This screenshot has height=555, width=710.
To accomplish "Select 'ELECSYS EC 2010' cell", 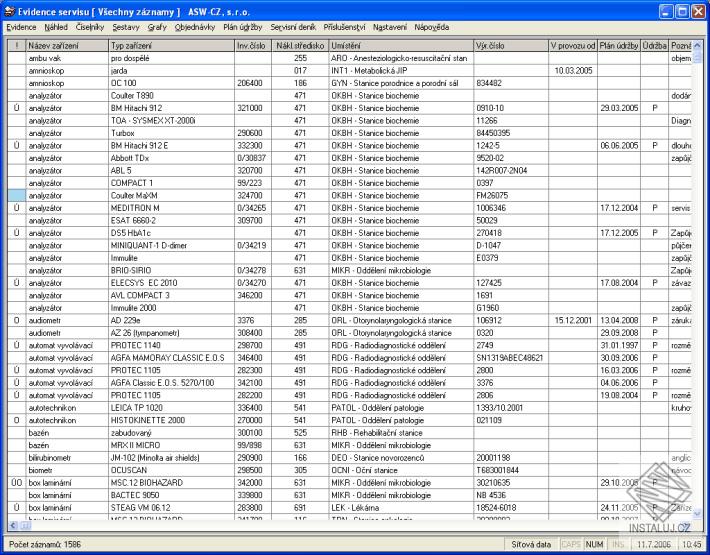I will coord(172,283).
